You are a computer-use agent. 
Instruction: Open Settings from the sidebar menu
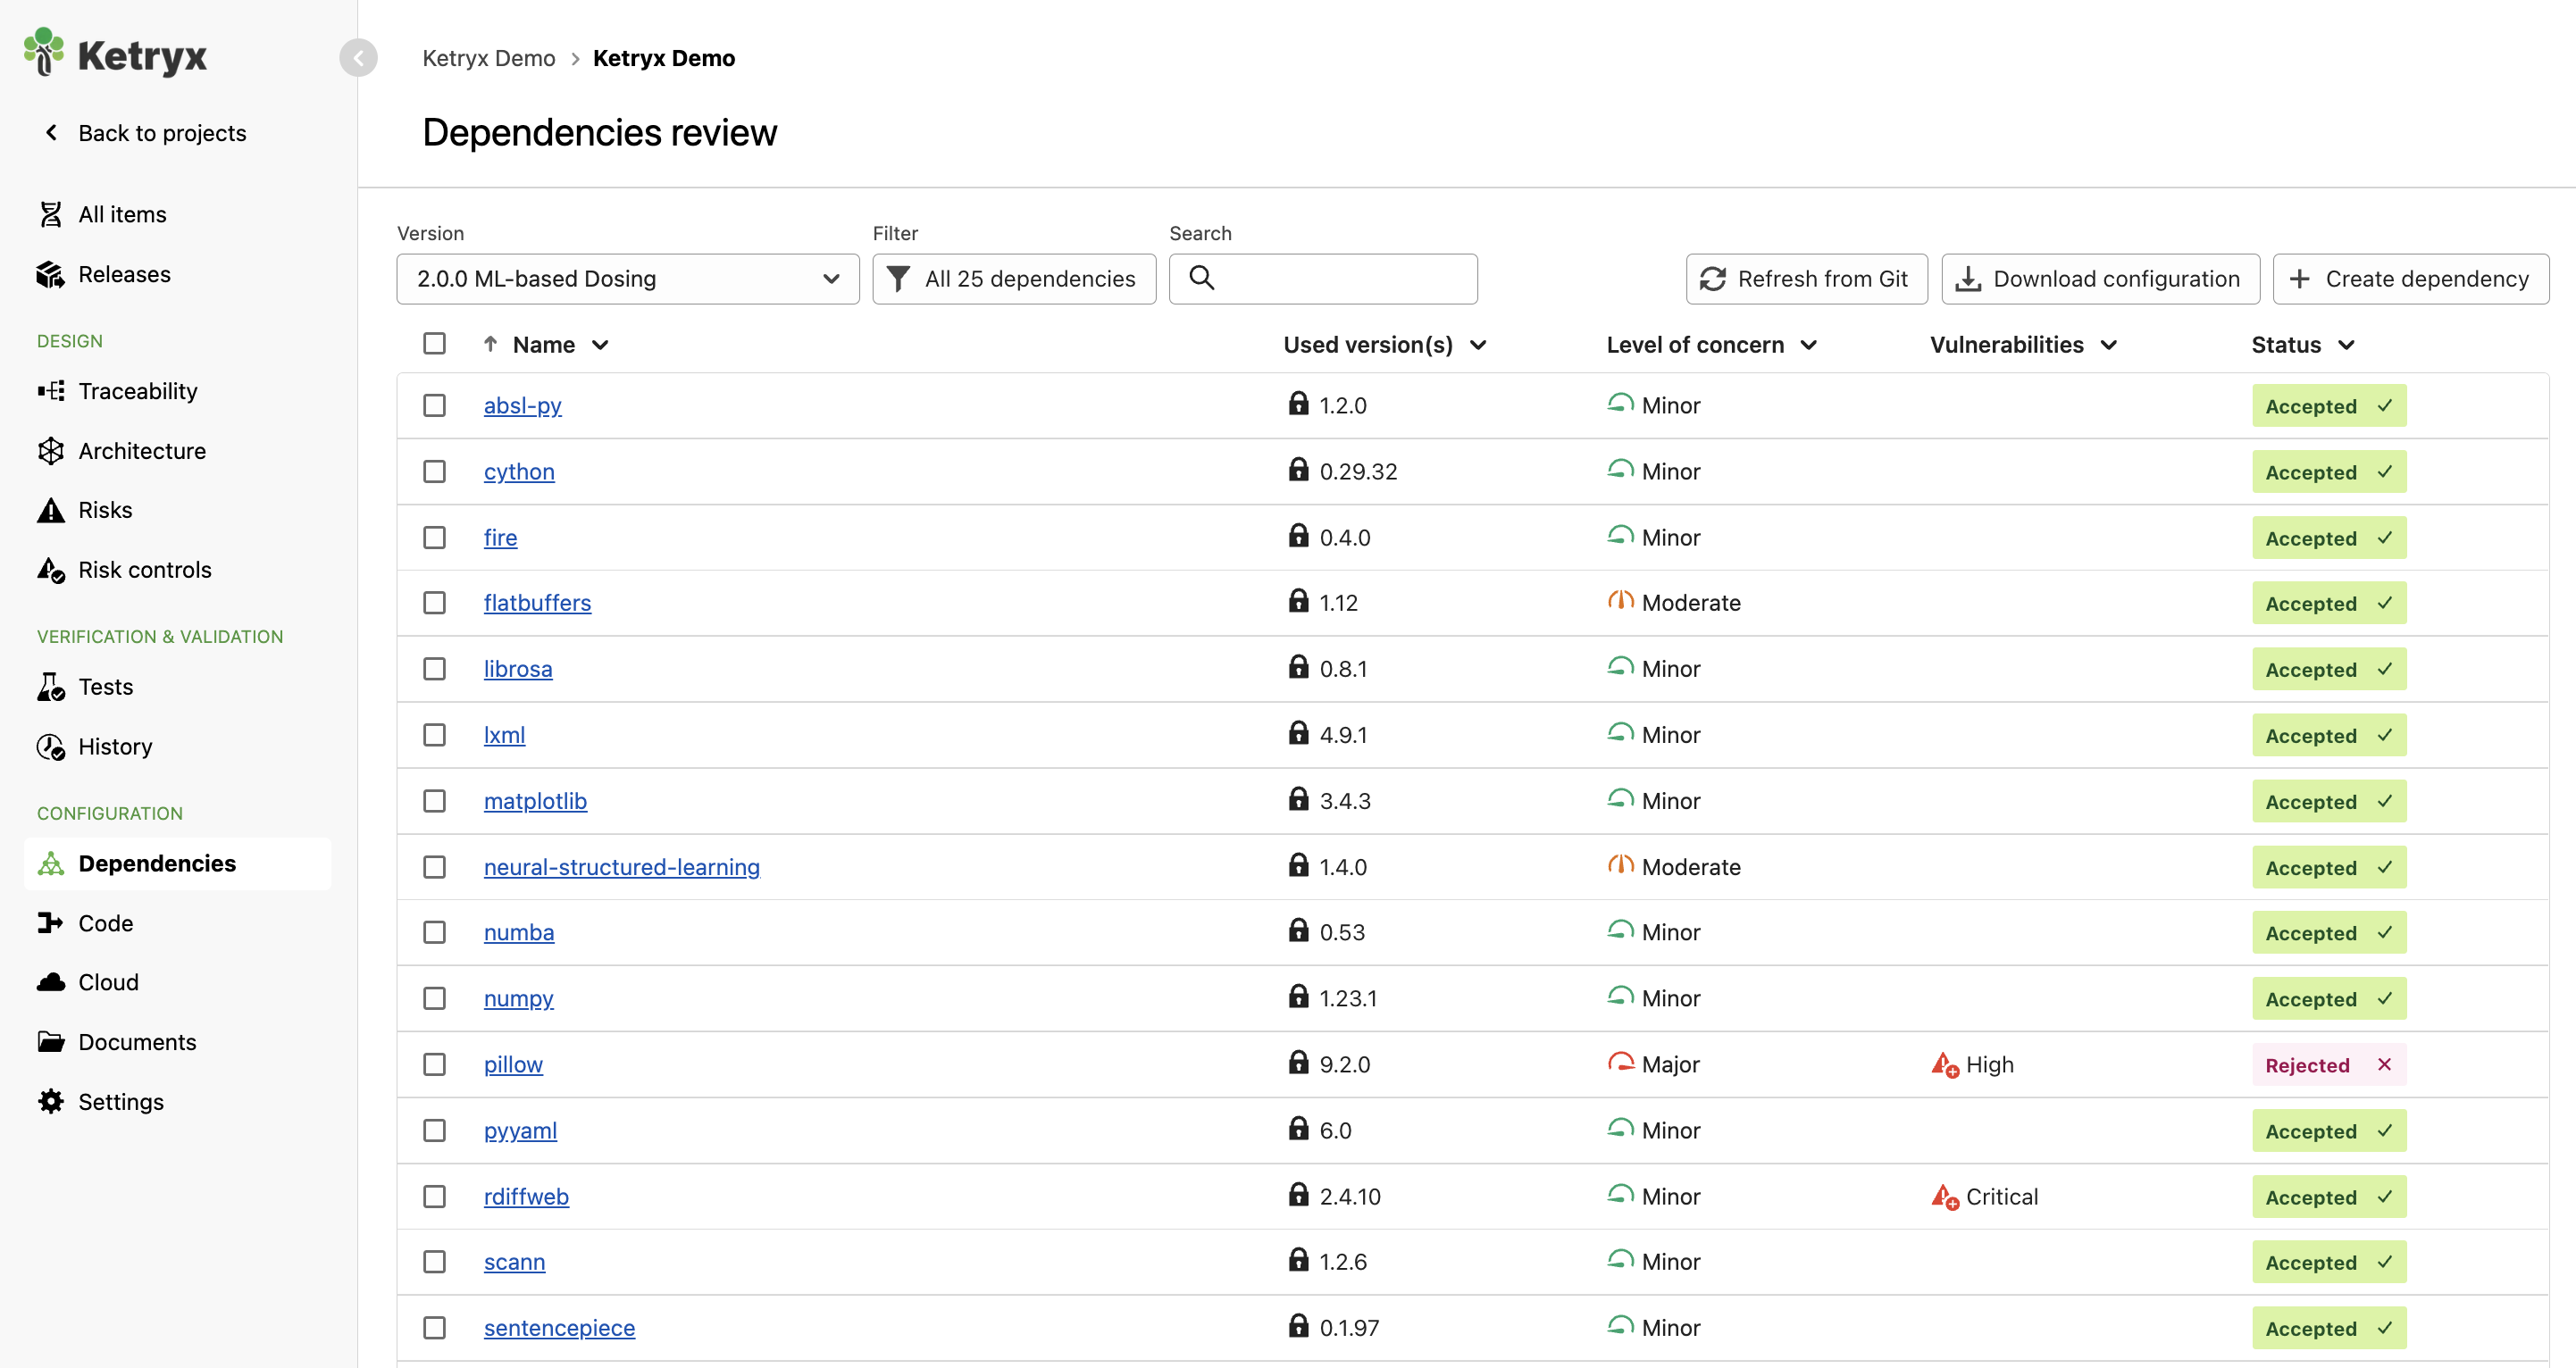(121, 1102)
